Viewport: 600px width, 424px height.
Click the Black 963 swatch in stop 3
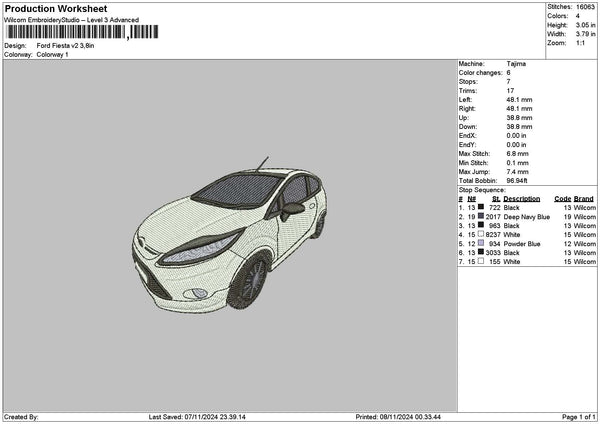[x=481, y=226]
